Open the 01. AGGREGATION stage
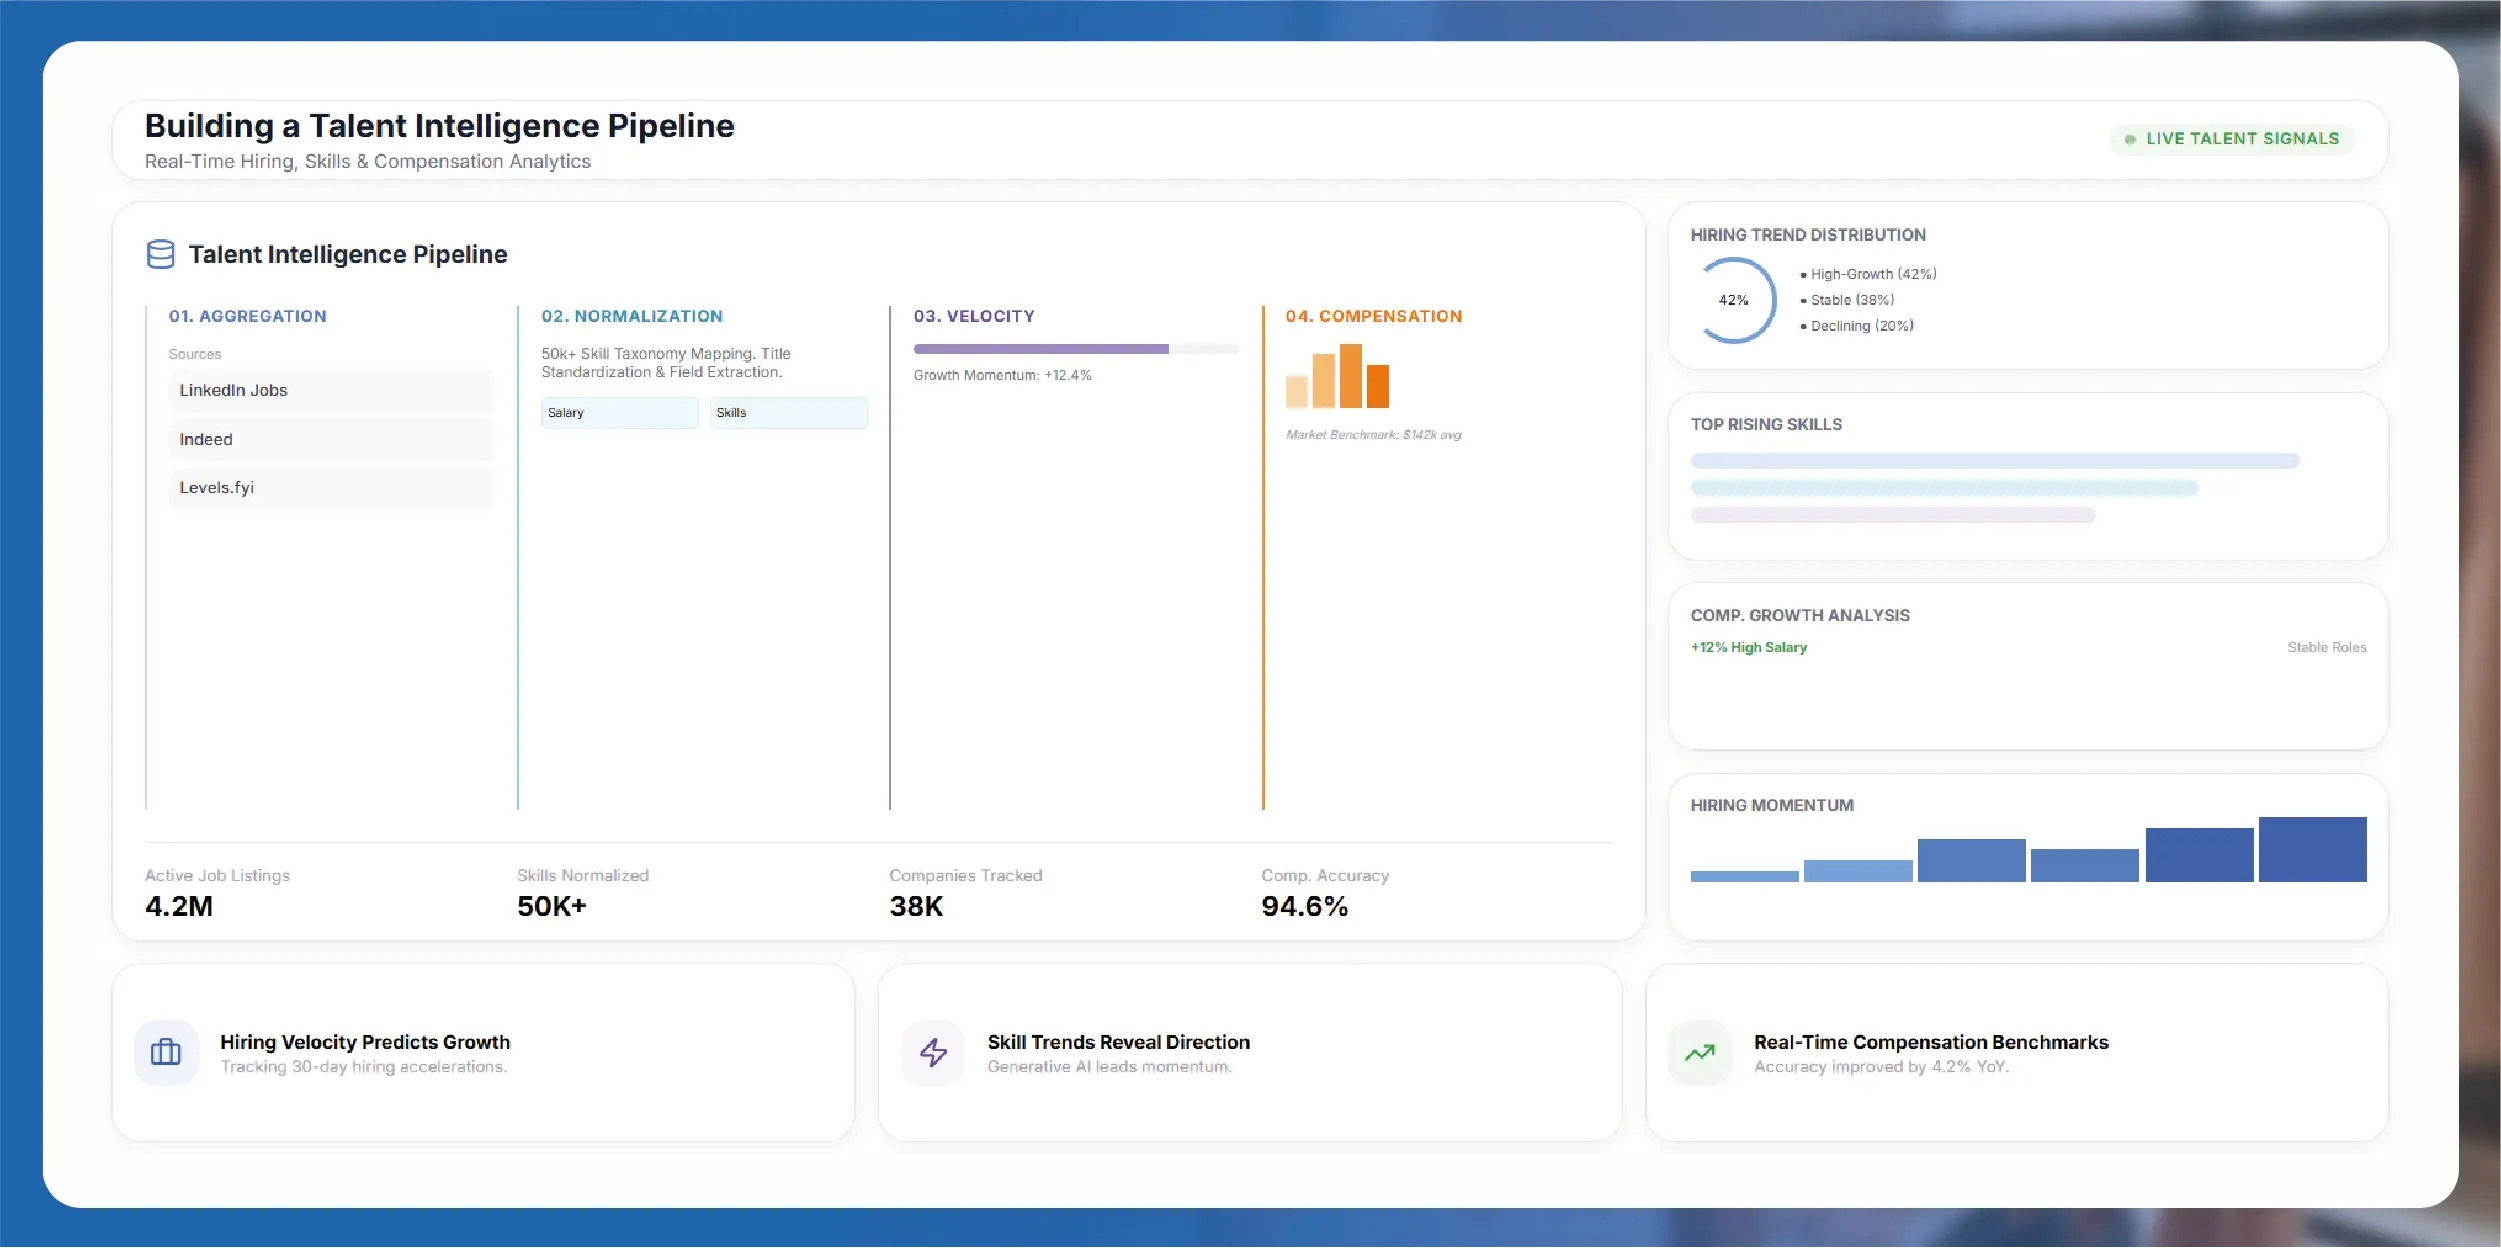 pos(248,316)
